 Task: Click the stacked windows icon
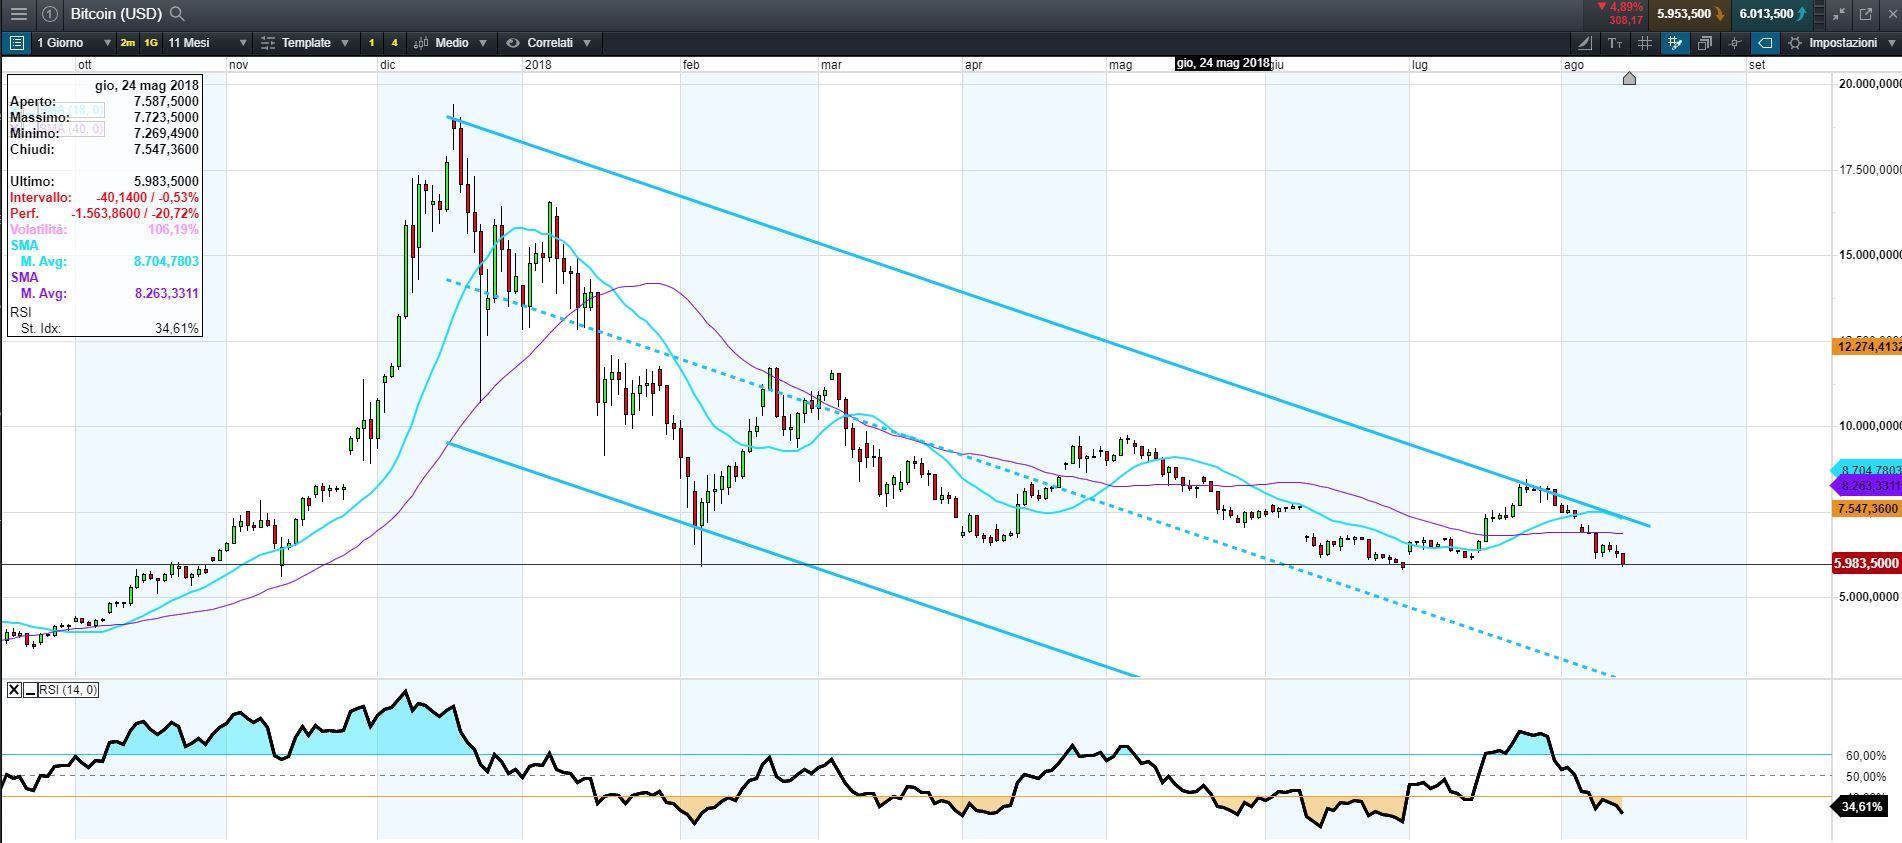coord(1705,43)
